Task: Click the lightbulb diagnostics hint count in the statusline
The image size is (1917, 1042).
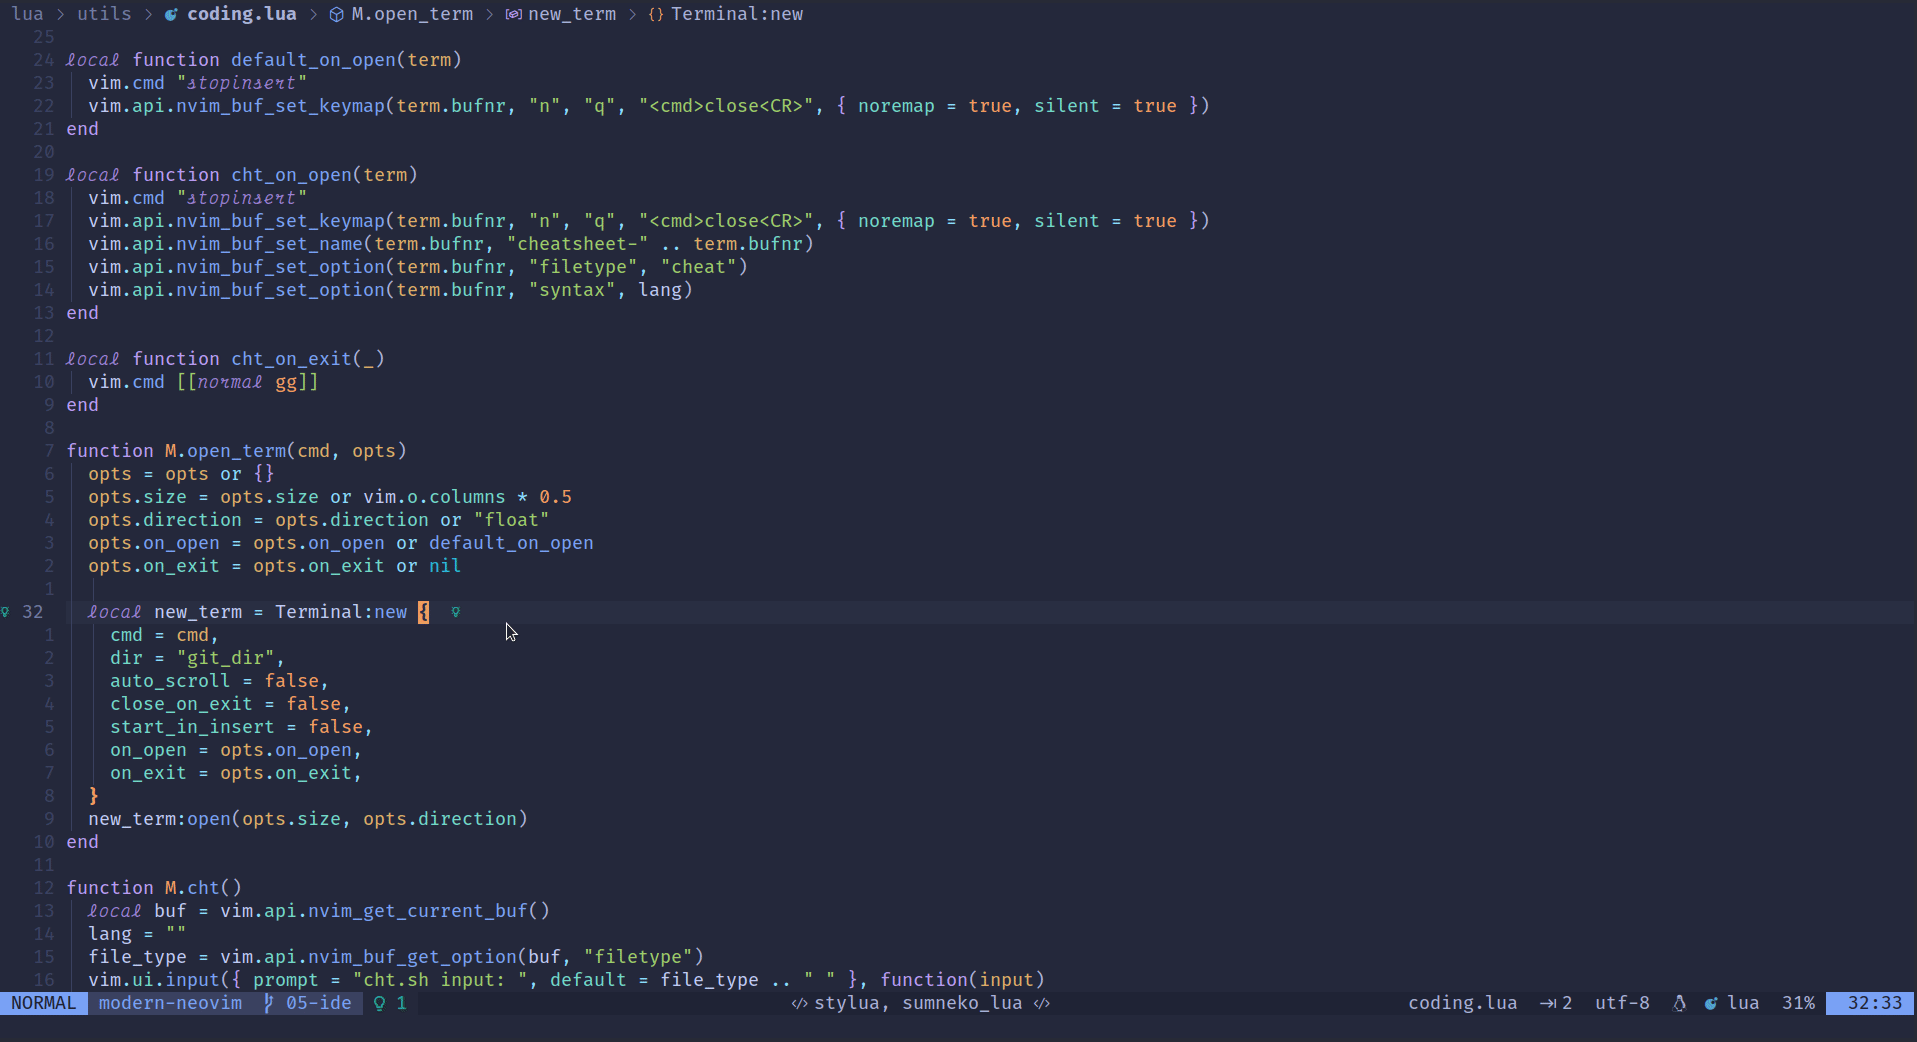Action: [x=390, y=1003]
